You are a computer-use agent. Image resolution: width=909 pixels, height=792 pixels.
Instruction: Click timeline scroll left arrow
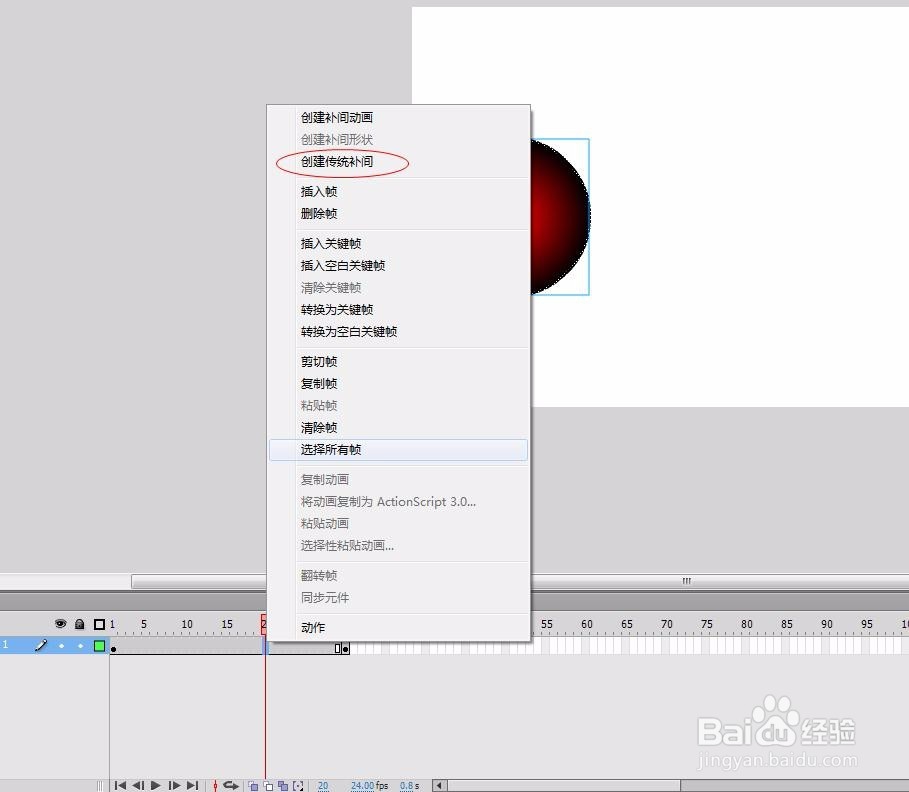tap(439, 786)
